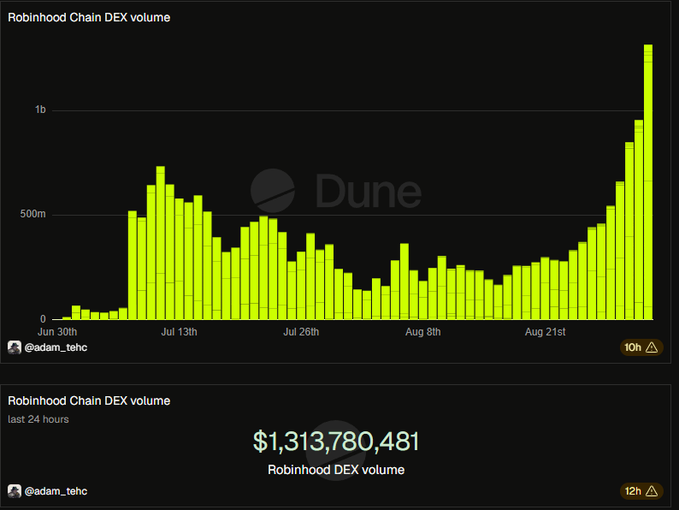Select the highest July peak bar

(160, 243)
